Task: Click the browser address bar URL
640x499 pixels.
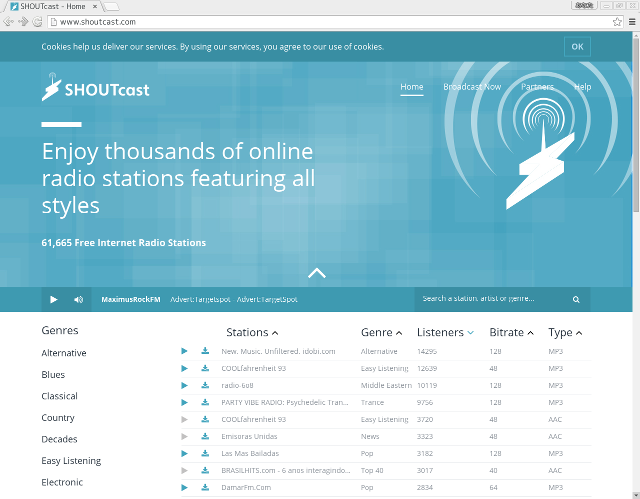Action: [98, 22]
